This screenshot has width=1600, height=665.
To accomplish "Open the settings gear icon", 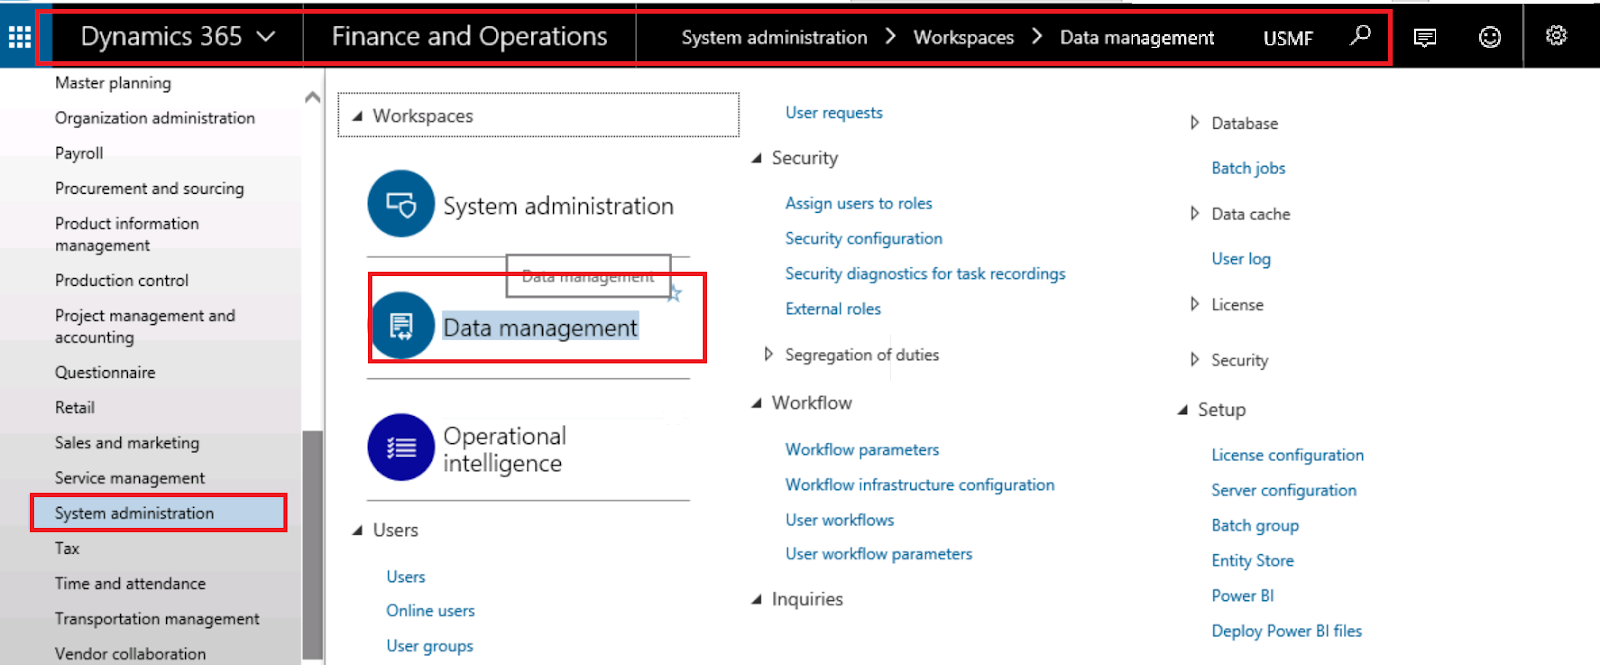I will [x=1556, y=36].
